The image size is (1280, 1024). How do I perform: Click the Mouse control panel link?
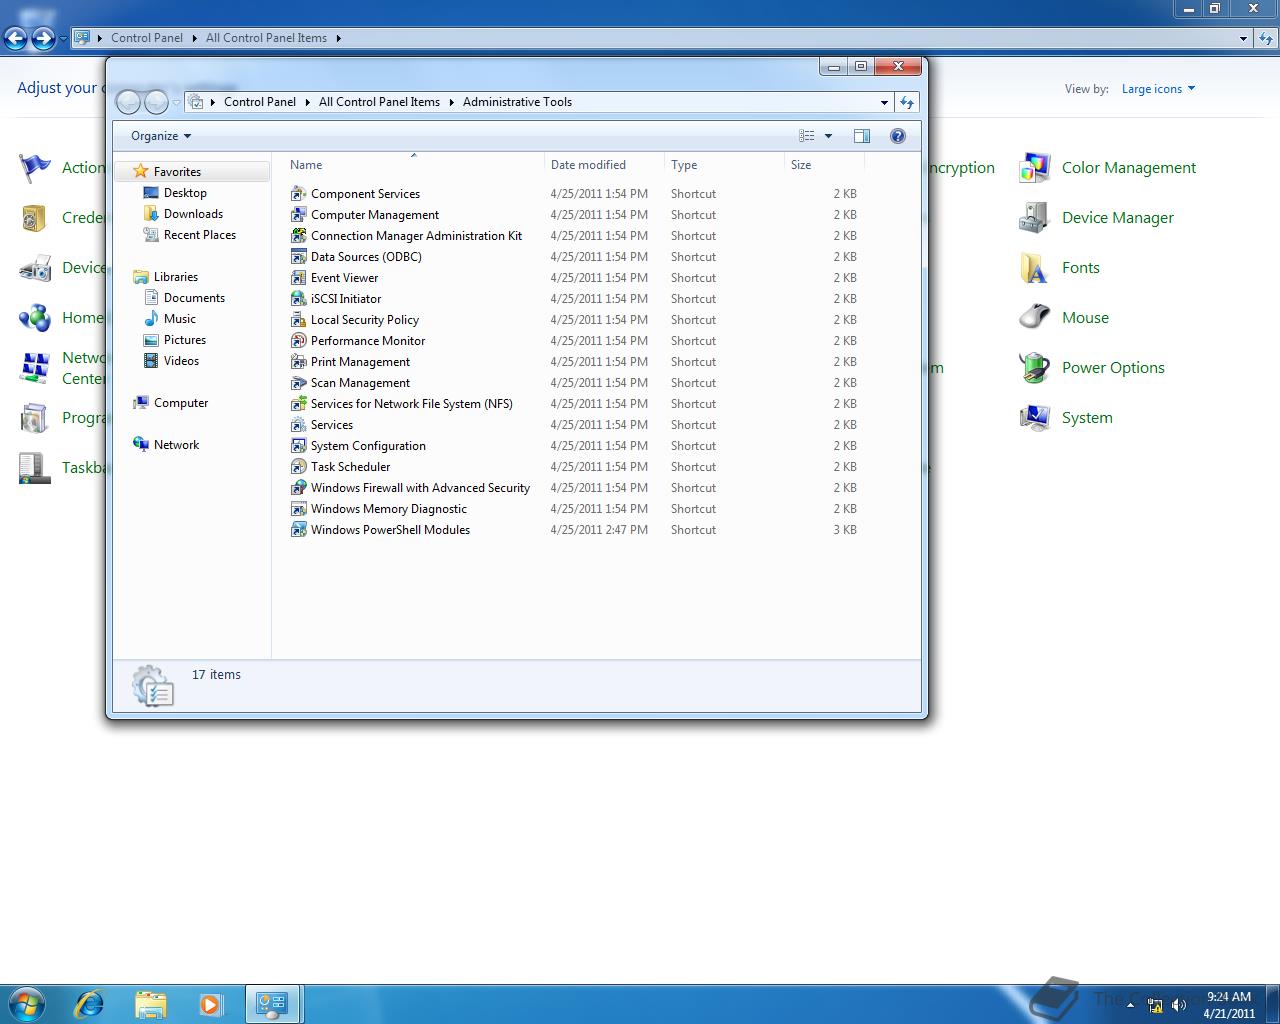point(1084,318)
